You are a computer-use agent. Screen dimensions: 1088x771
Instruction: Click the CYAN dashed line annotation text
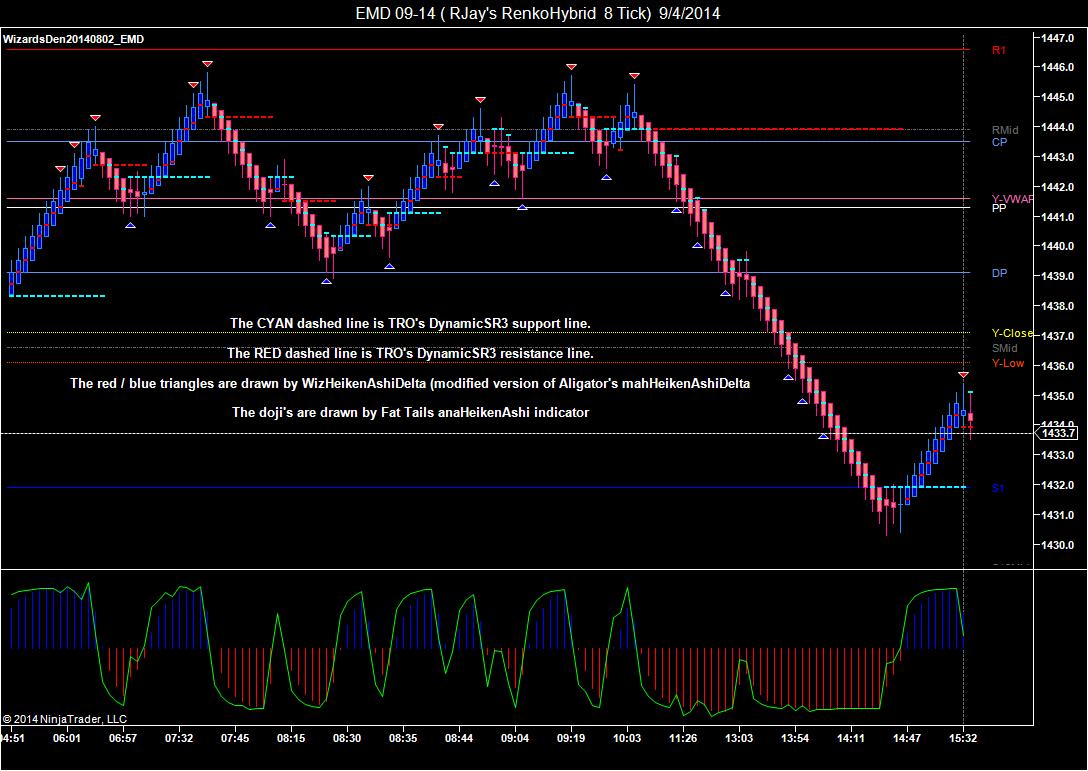pyautogui.click(x=410, y=323)
